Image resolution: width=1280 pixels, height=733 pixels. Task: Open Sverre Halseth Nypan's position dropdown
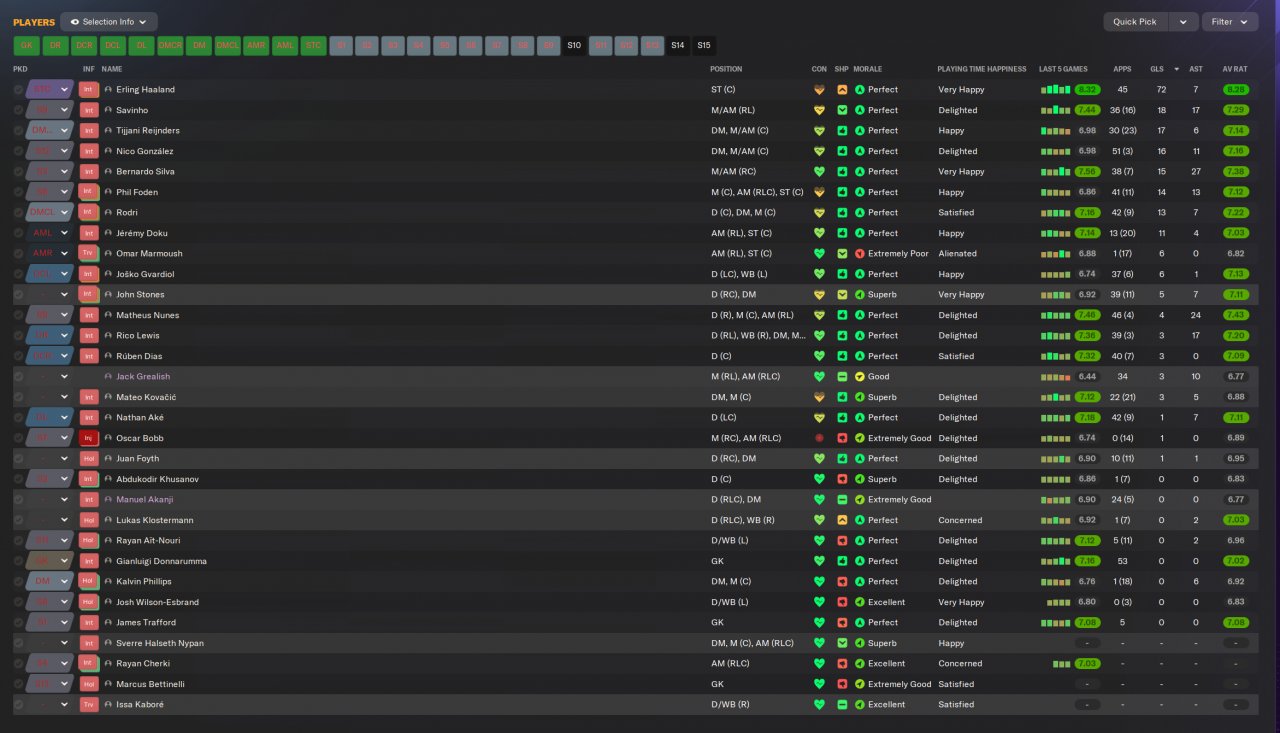[x=50, y=643]
